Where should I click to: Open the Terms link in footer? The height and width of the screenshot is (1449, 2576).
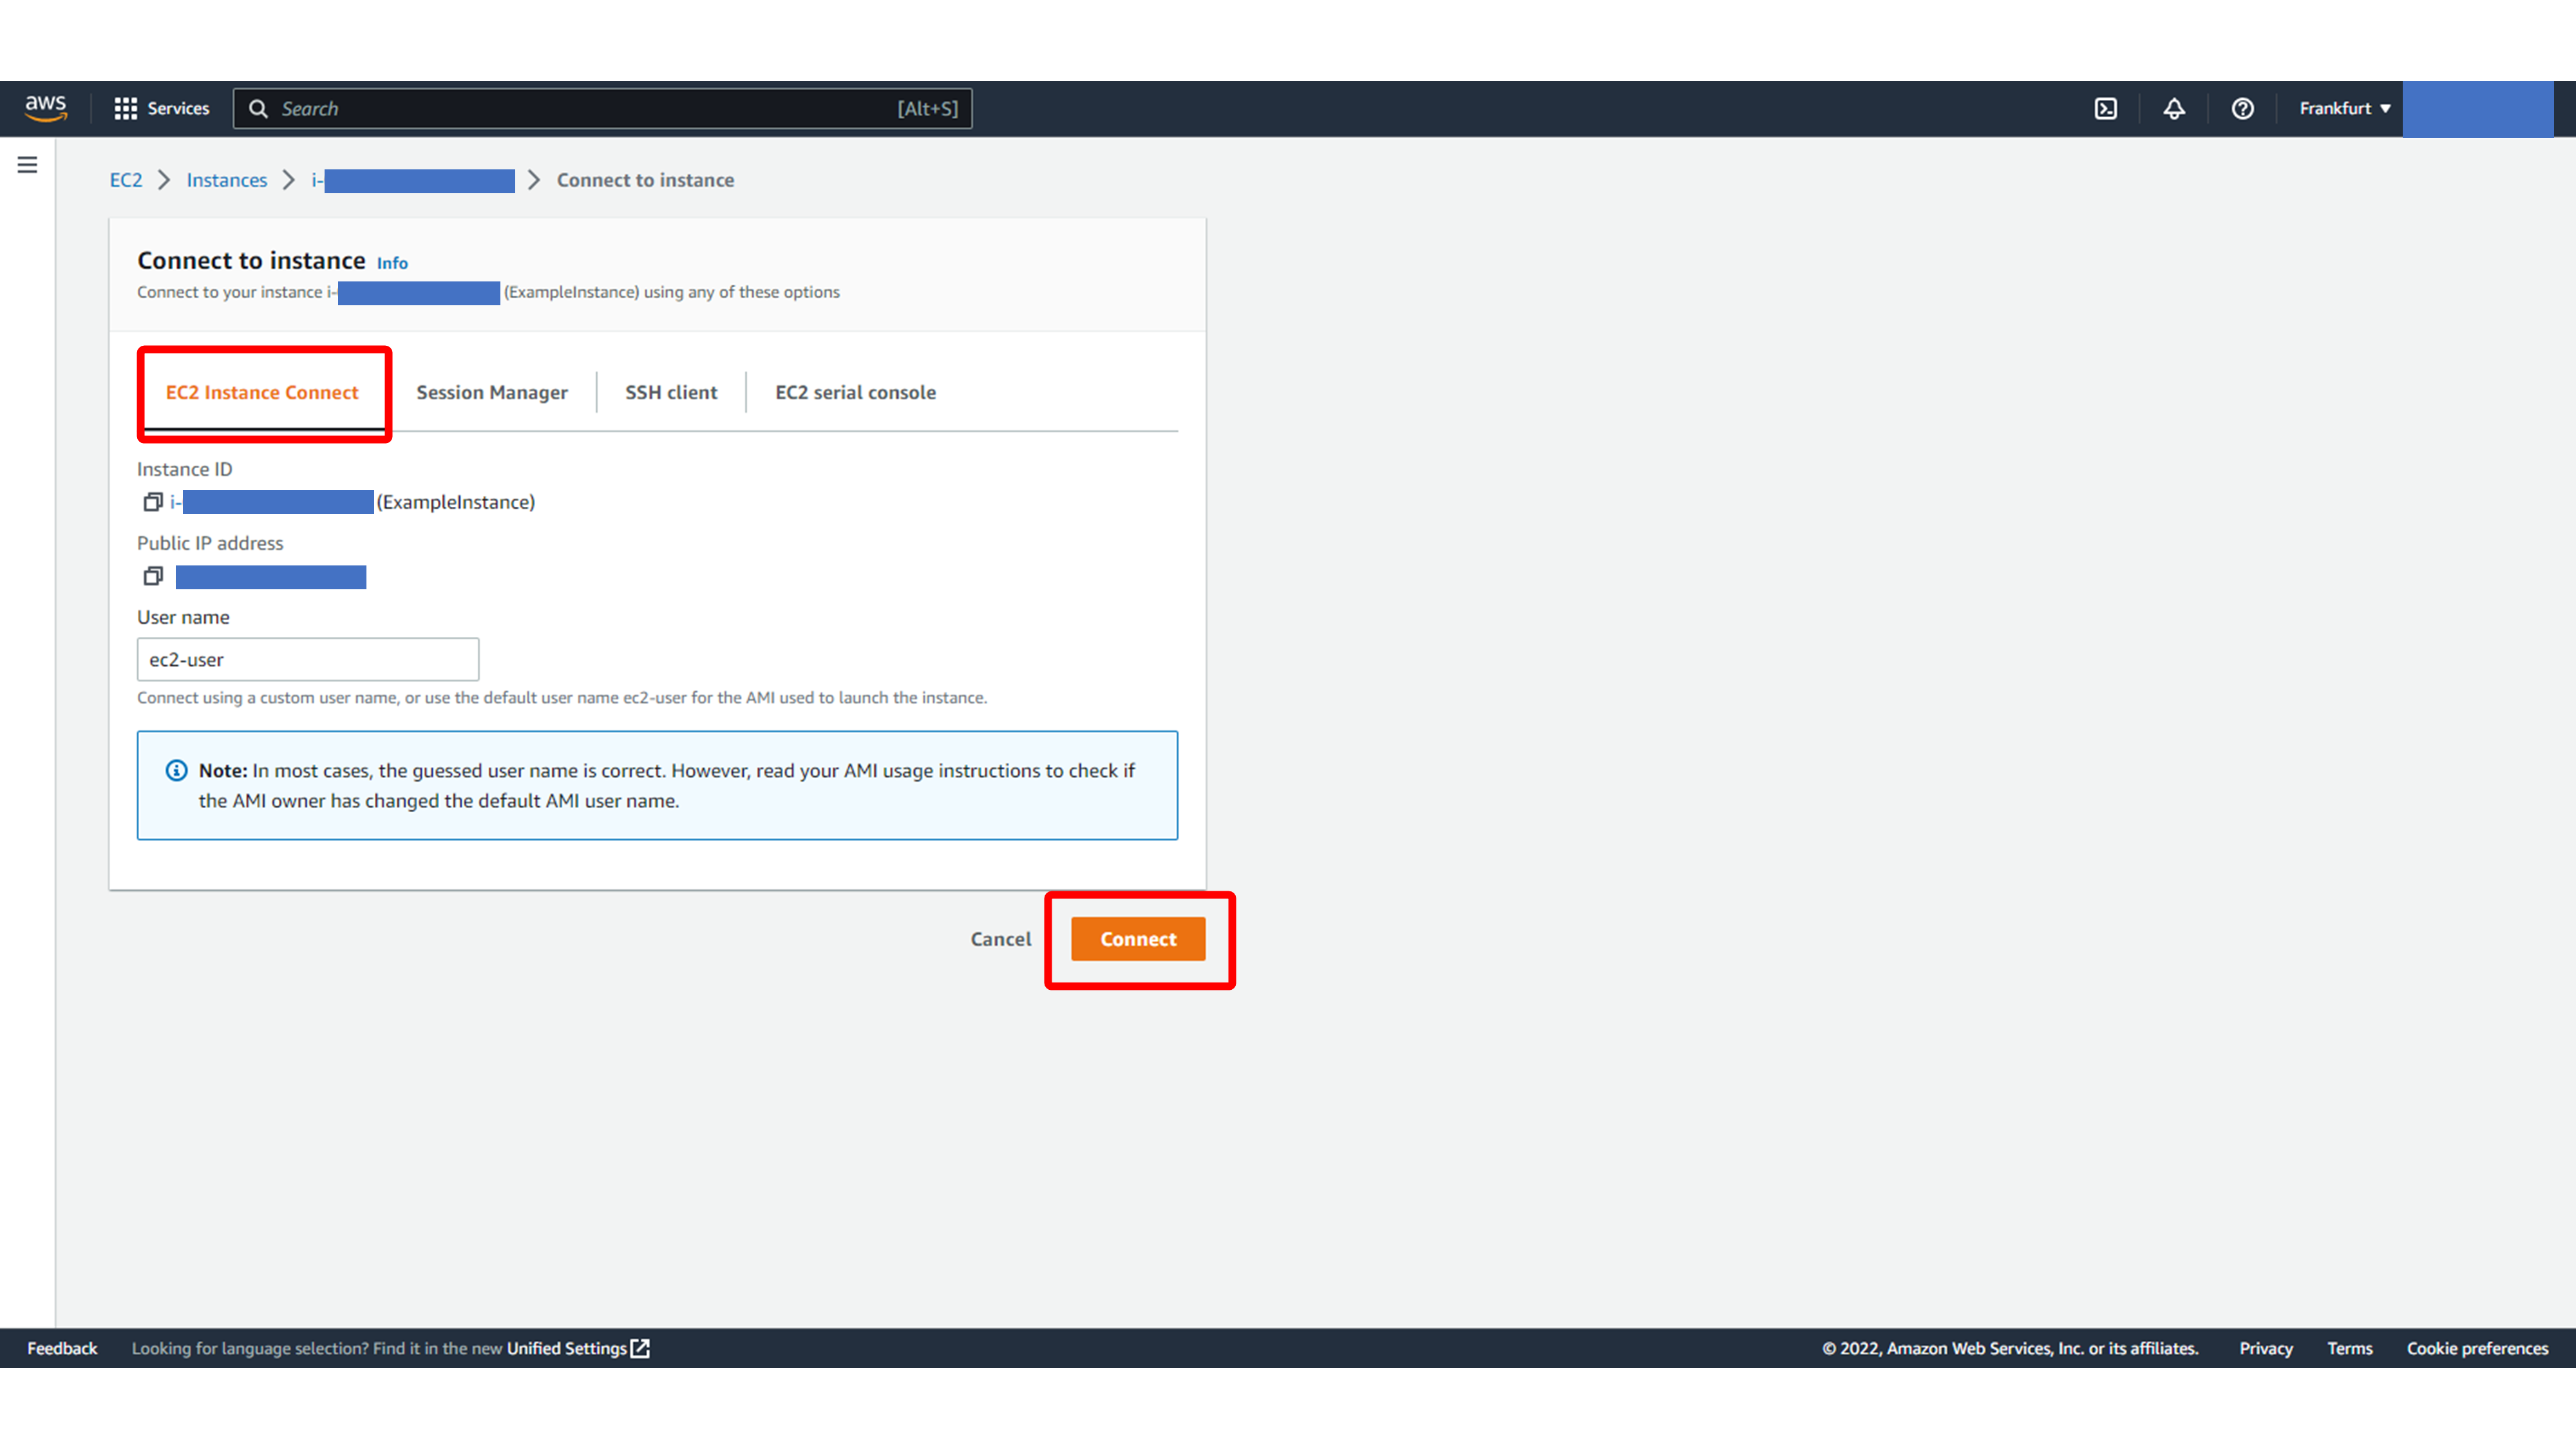(2349, 1348)
